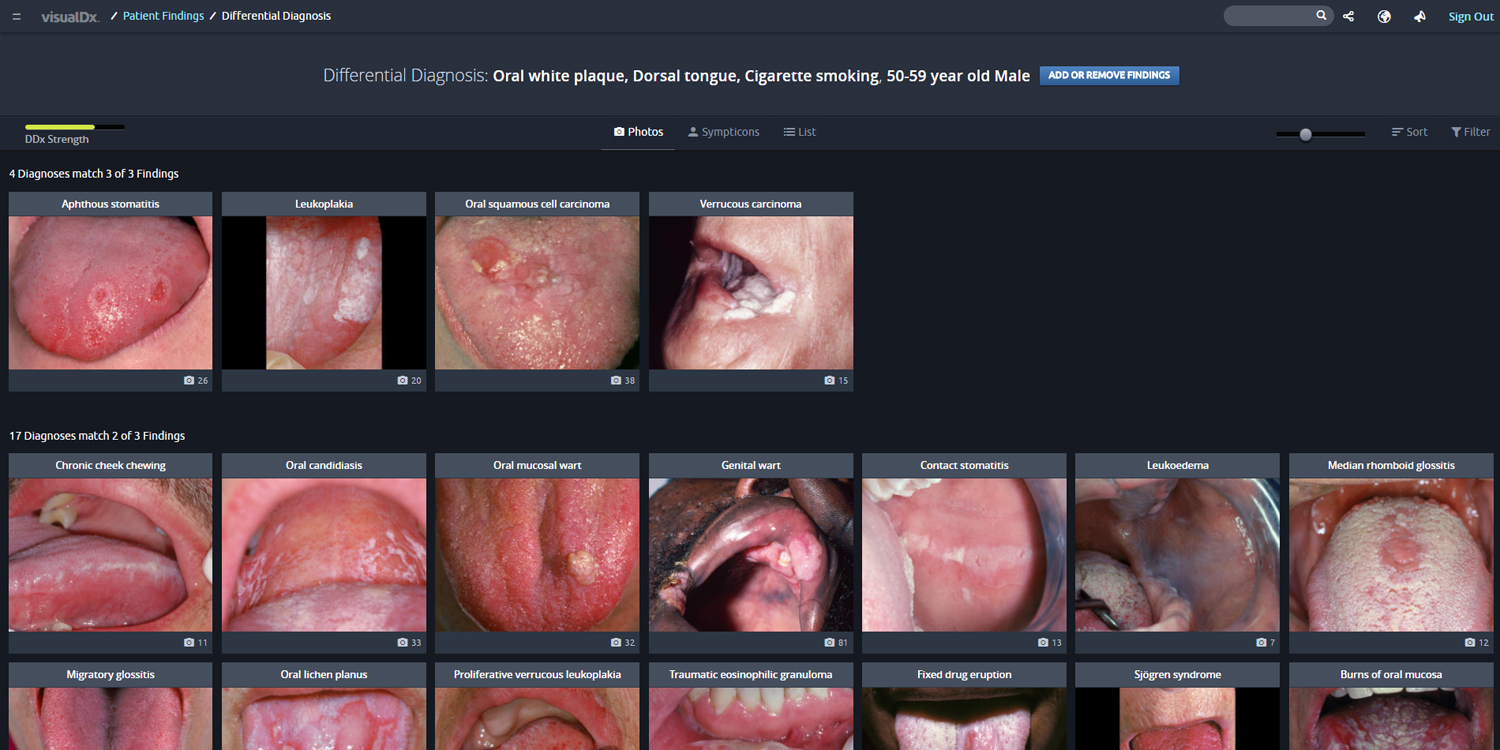Go to Patient Findings breadcrumb
Screen dimensions: 1500x750
pyautogui.click(x=163, y=16)
